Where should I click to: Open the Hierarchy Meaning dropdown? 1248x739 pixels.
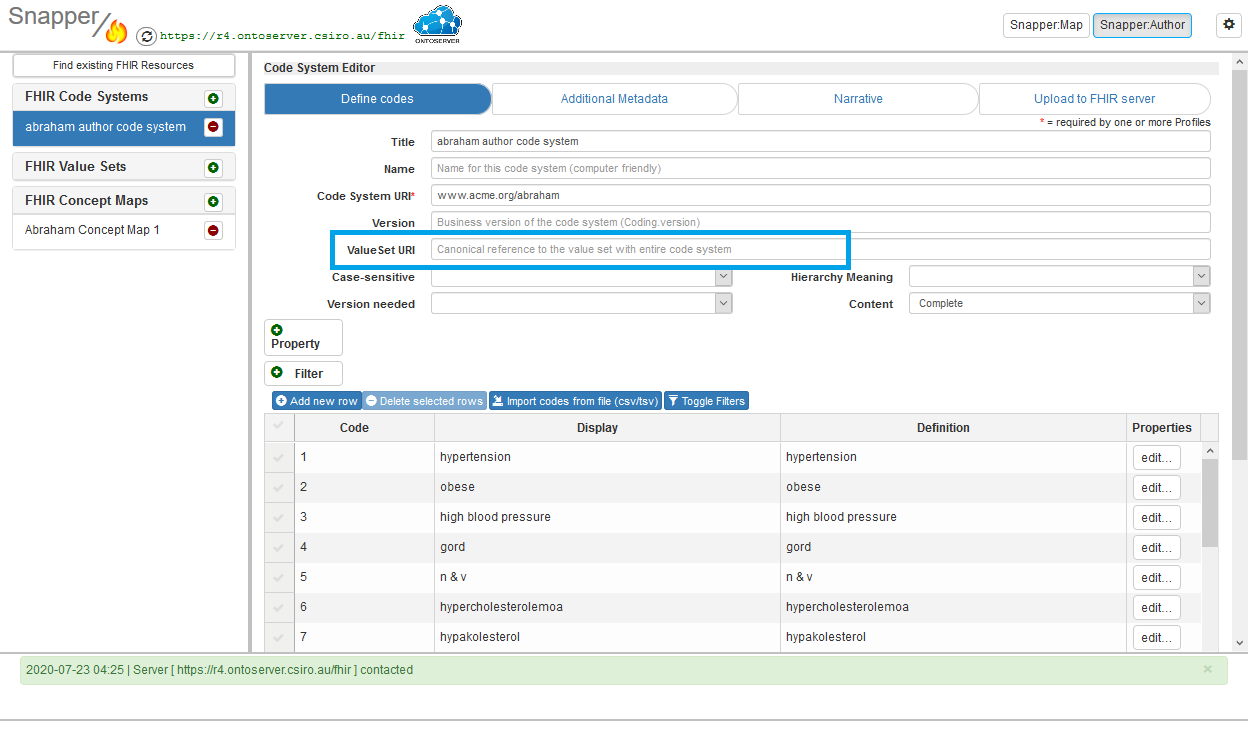tap(1059, 277)
